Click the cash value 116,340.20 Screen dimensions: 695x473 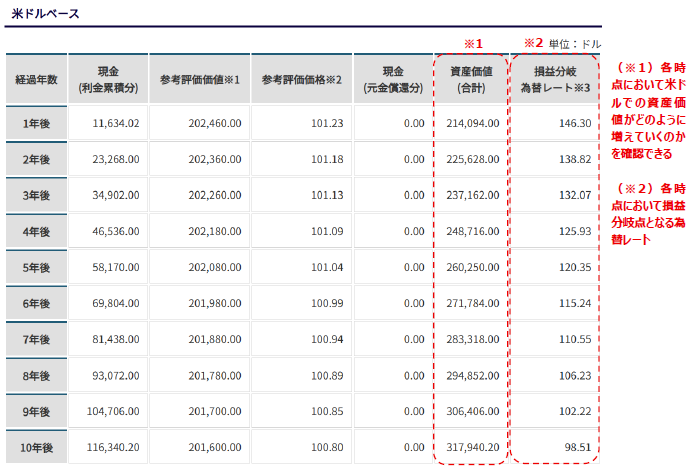pyautogui.click(x=113, y=447)
